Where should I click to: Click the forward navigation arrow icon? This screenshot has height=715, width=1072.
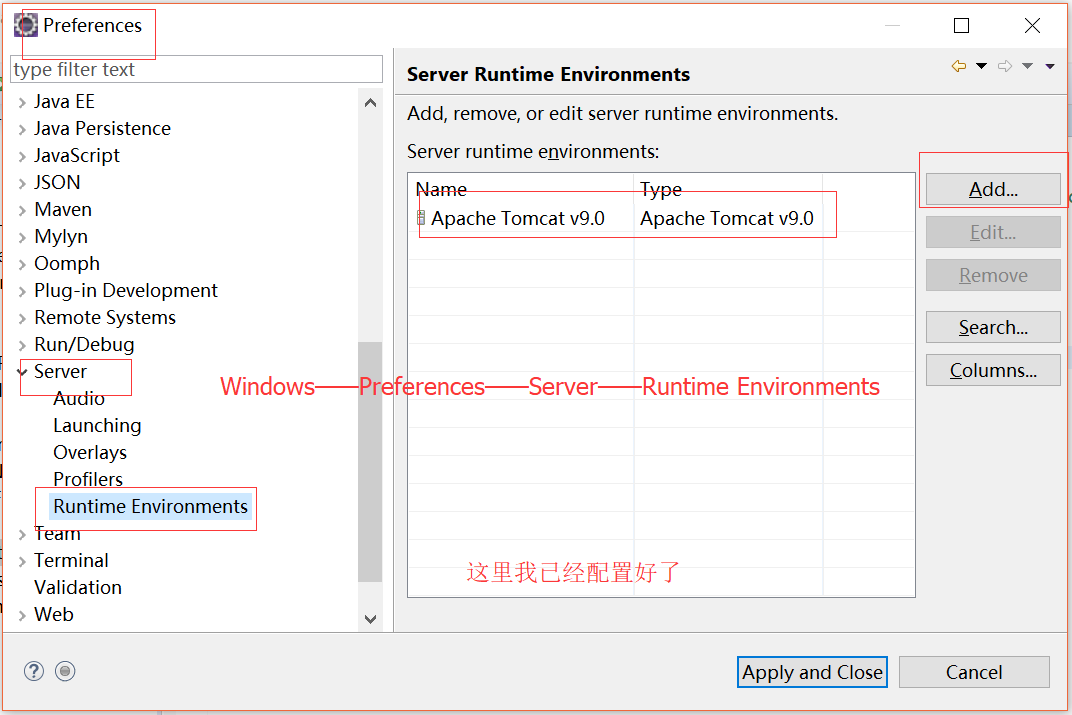point(1005,66)
